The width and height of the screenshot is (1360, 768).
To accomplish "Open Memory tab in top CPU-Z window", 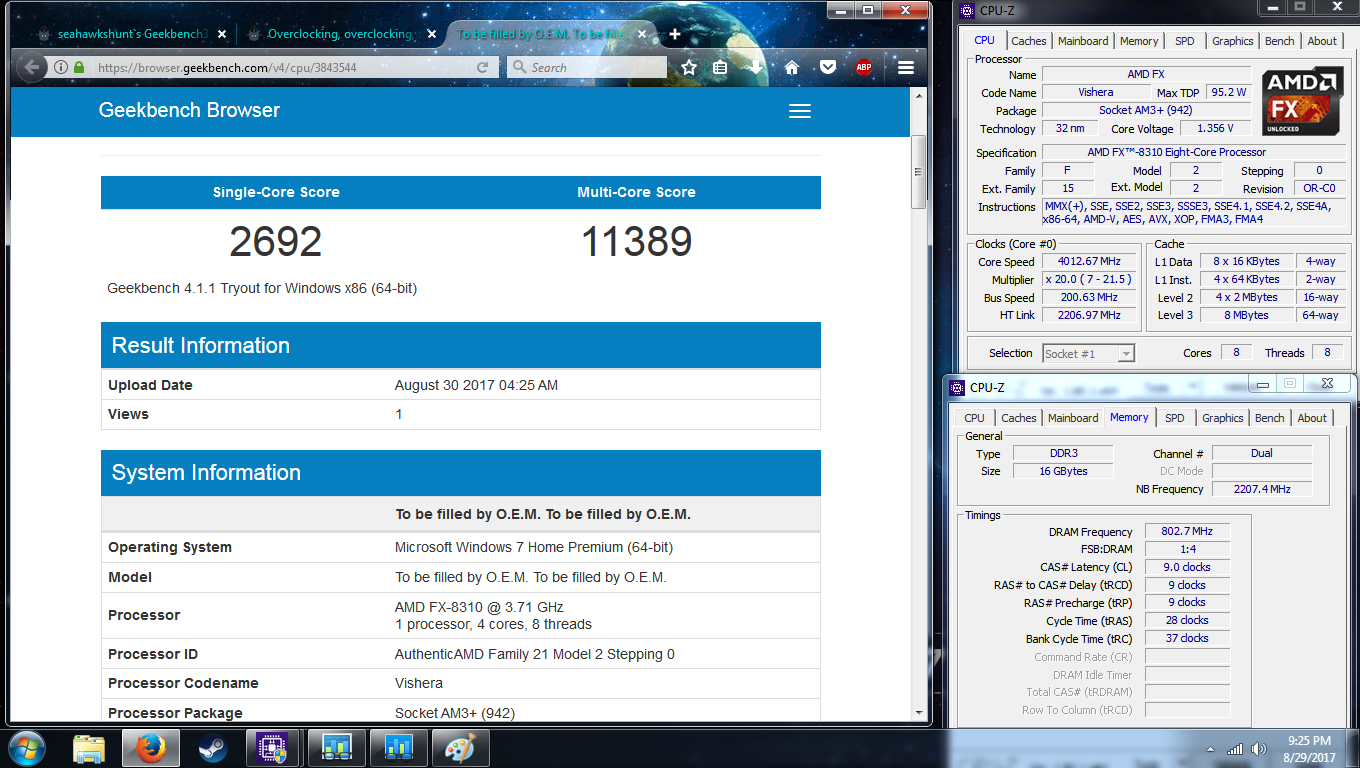I will [1139, 41].
